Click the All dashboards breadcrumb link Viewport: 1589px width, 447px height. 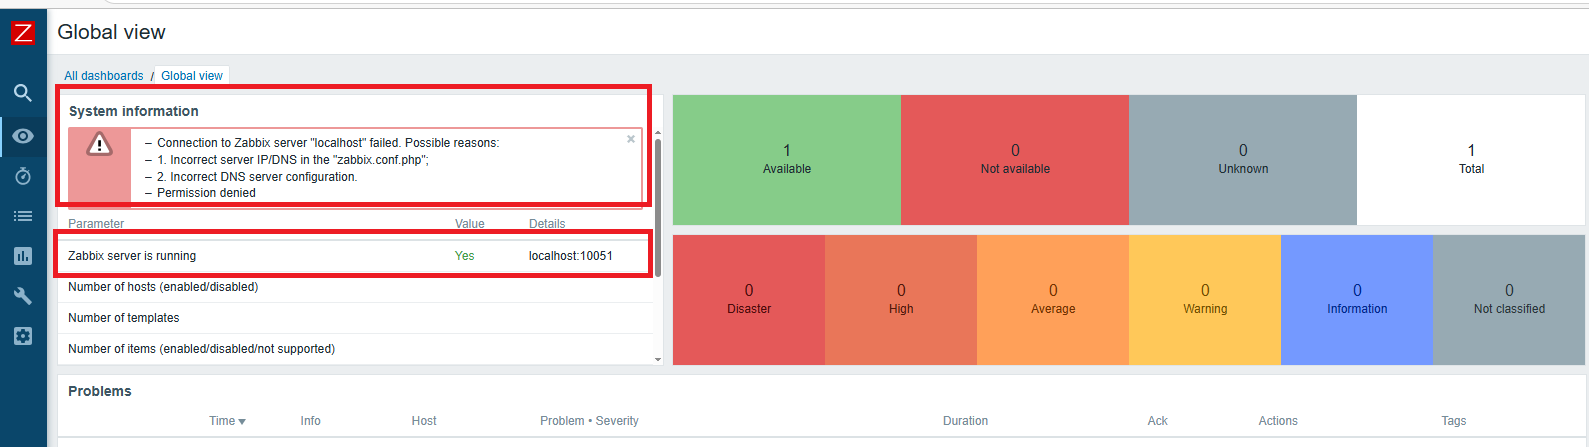104,76
